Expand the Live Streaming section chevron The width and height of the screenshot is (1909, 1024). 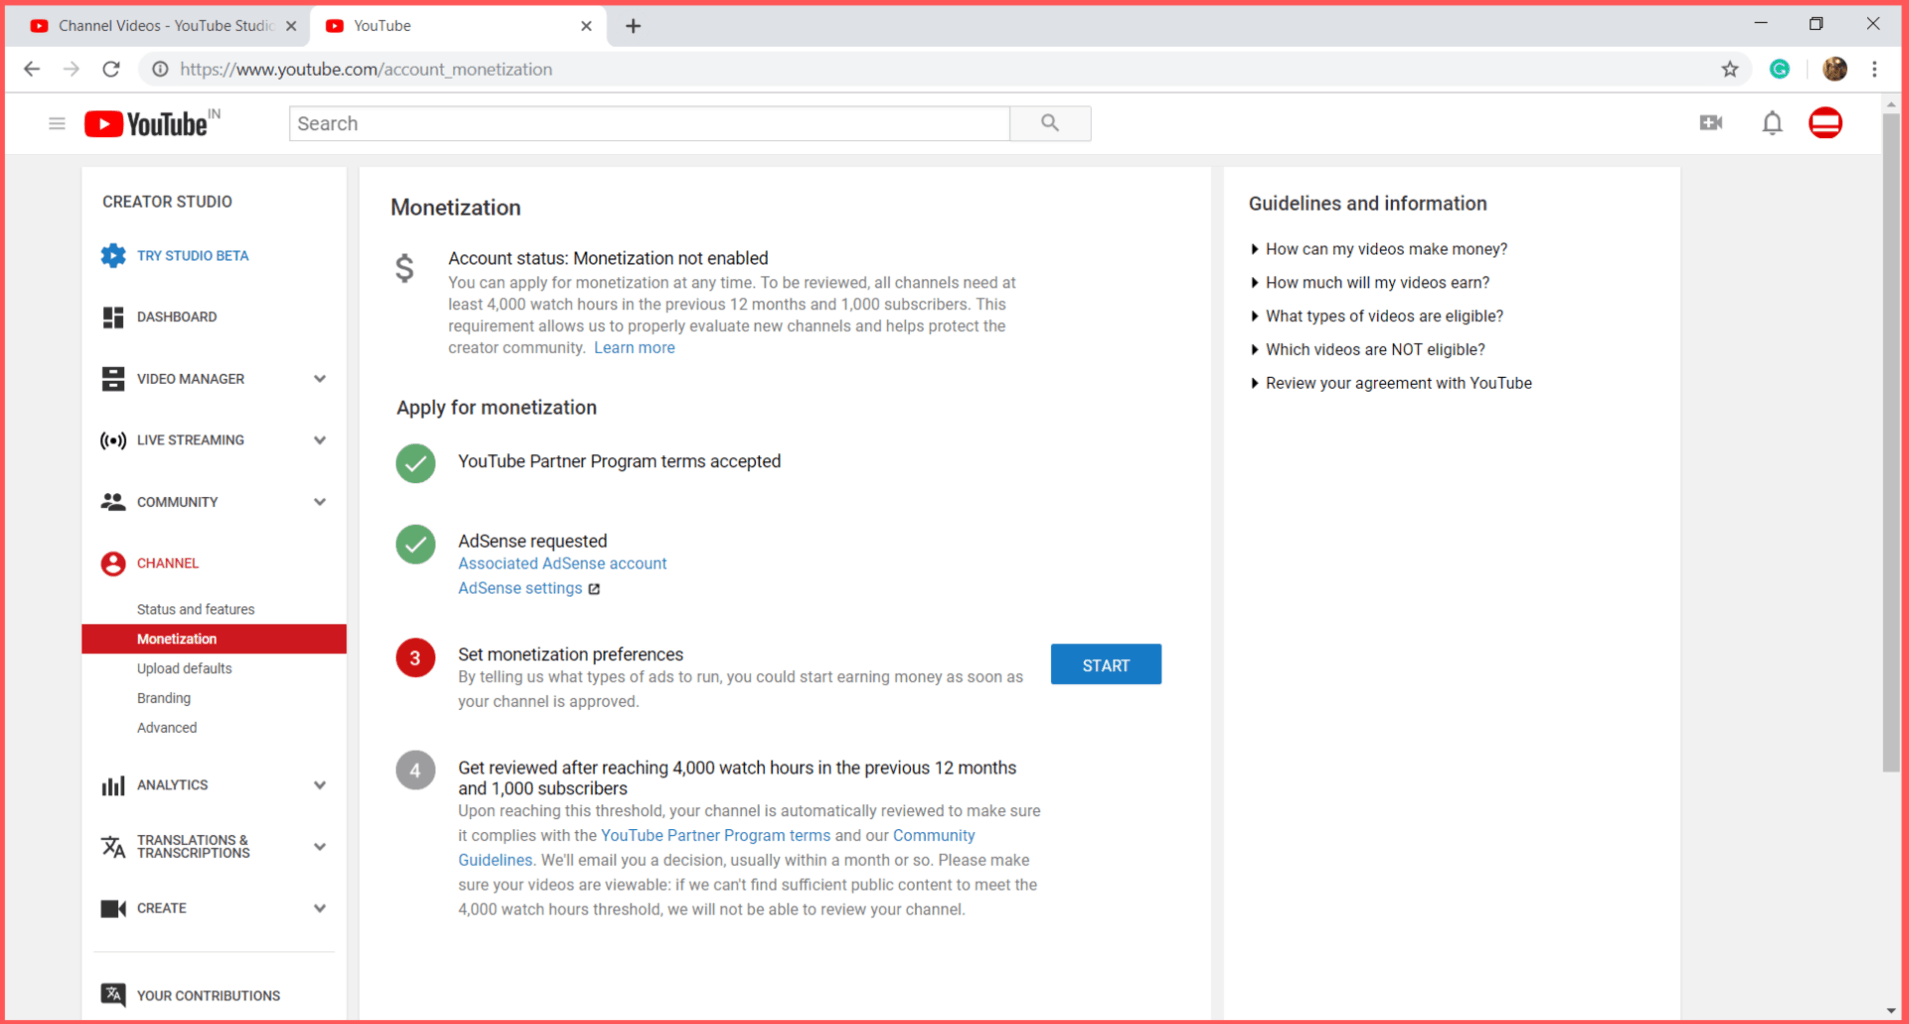[x=320, y=440]
